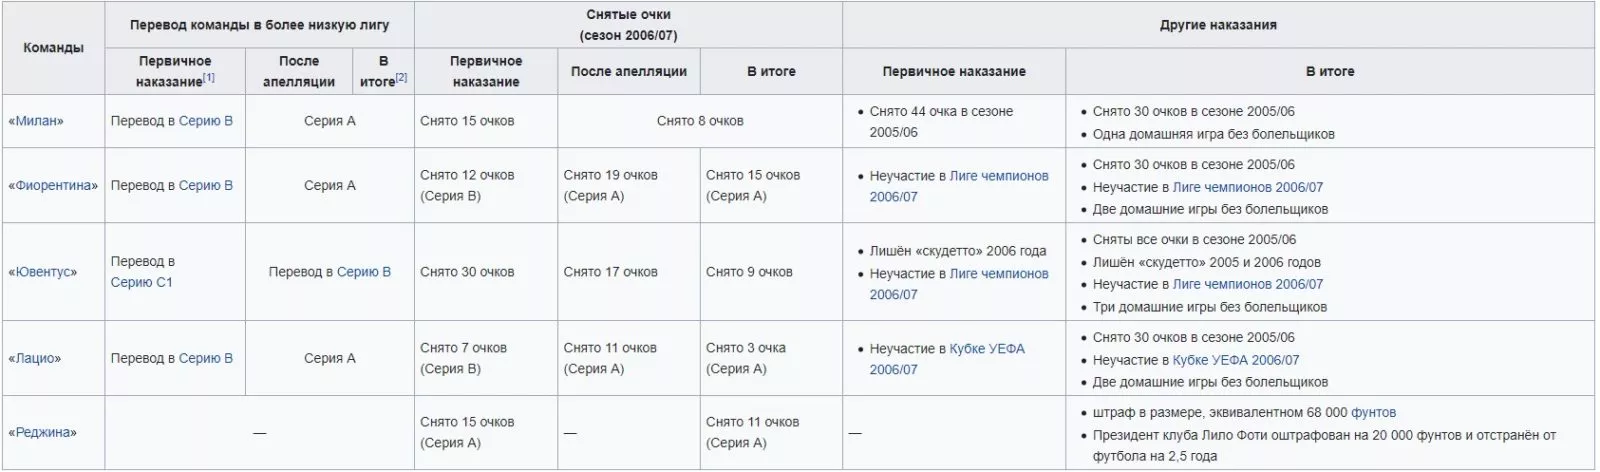Follow the Серию C1 link

click(x=141, y=283)
